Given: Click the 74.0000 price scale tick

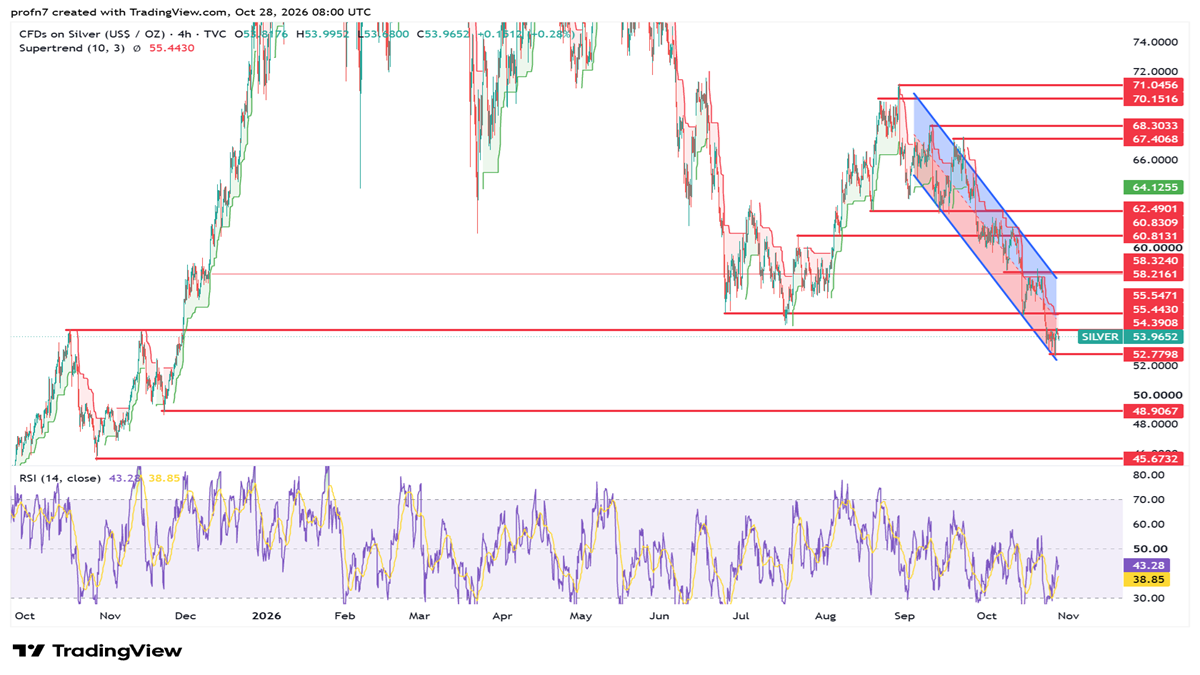Looking at the screenshot, I should pos(1156,43).
